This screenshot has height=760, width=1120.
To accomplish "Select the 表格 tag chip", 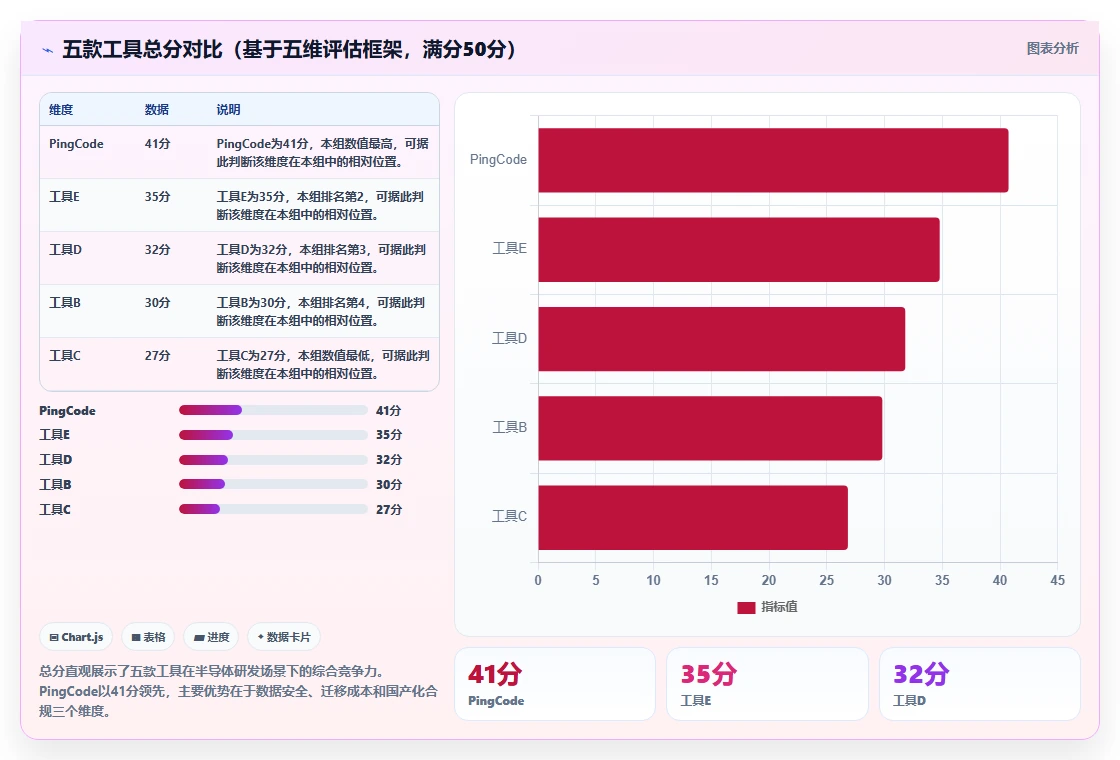I will coord(148,637).
